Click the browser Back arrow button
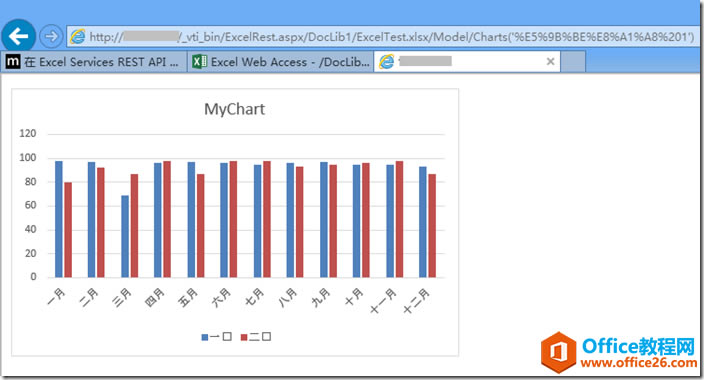Viewport: 704px width, 380px height. point(18,36)
